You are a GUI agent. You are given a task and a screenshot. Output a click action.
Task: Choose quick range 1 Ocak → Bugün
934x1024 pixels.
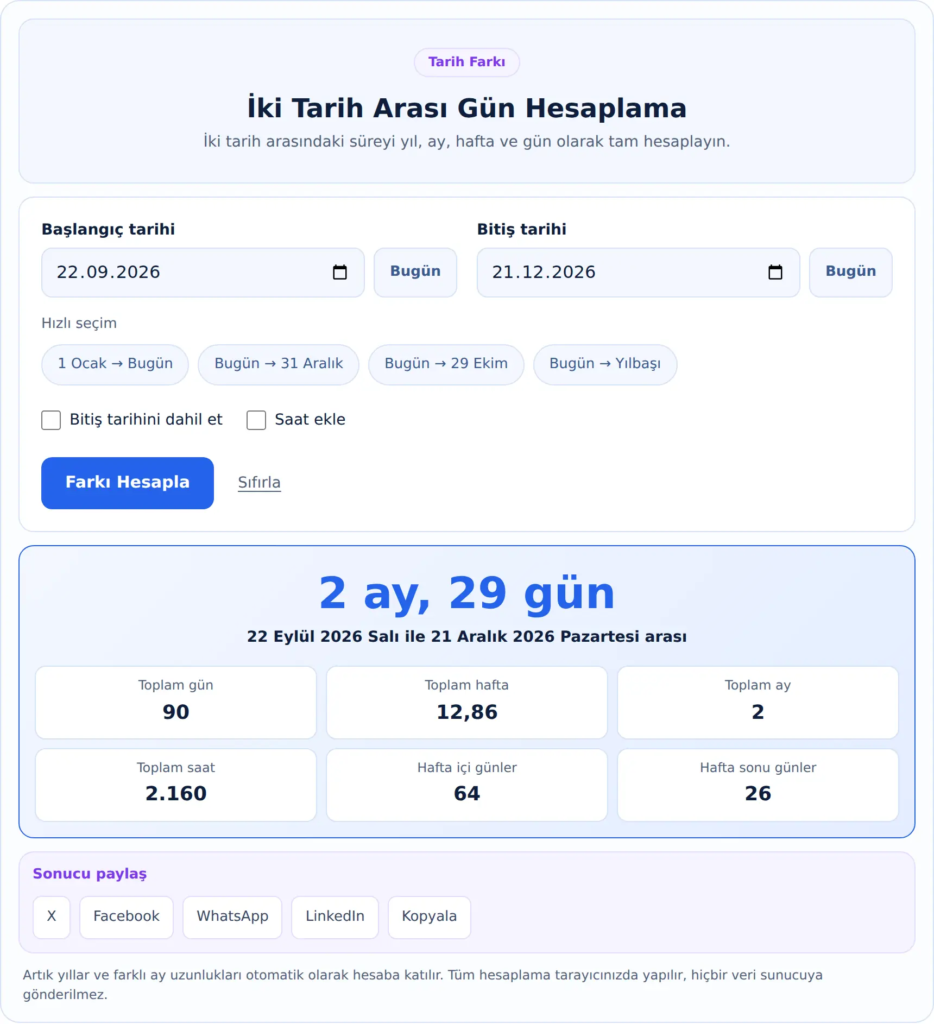tap(115, 364)
